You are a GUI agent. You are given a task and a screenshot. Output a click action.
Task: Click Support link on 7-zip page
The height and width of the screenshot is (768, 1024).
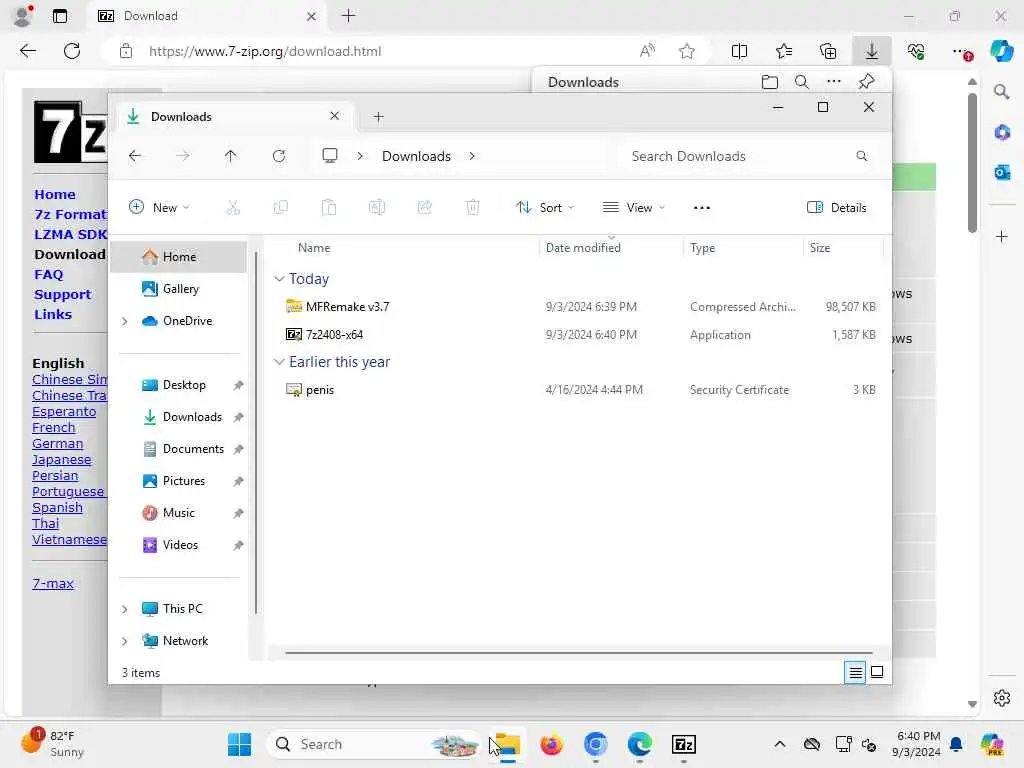(x=63, y=295)
